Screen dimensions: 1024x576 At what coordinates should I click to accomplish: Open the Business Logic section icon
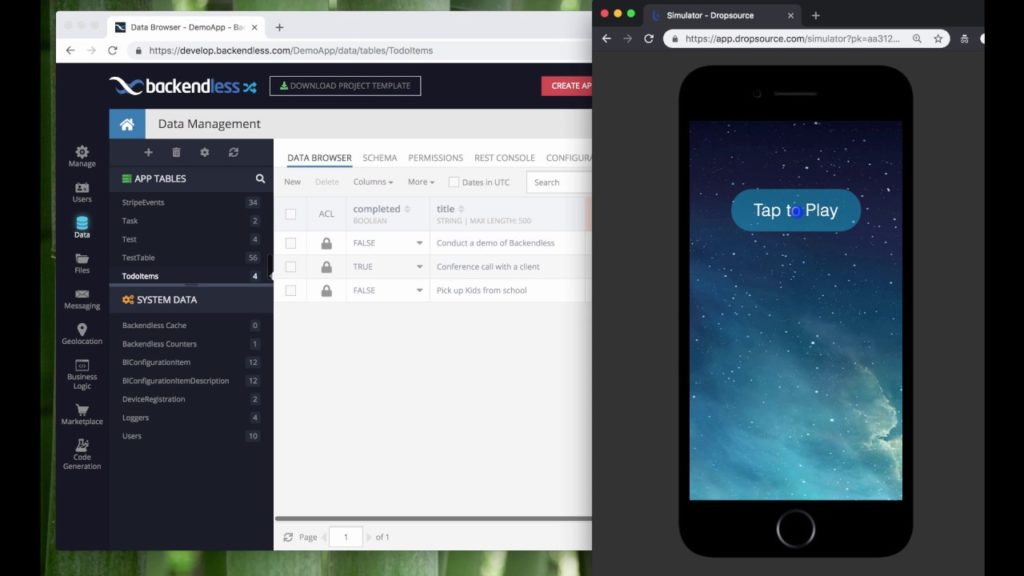[82, 374]
